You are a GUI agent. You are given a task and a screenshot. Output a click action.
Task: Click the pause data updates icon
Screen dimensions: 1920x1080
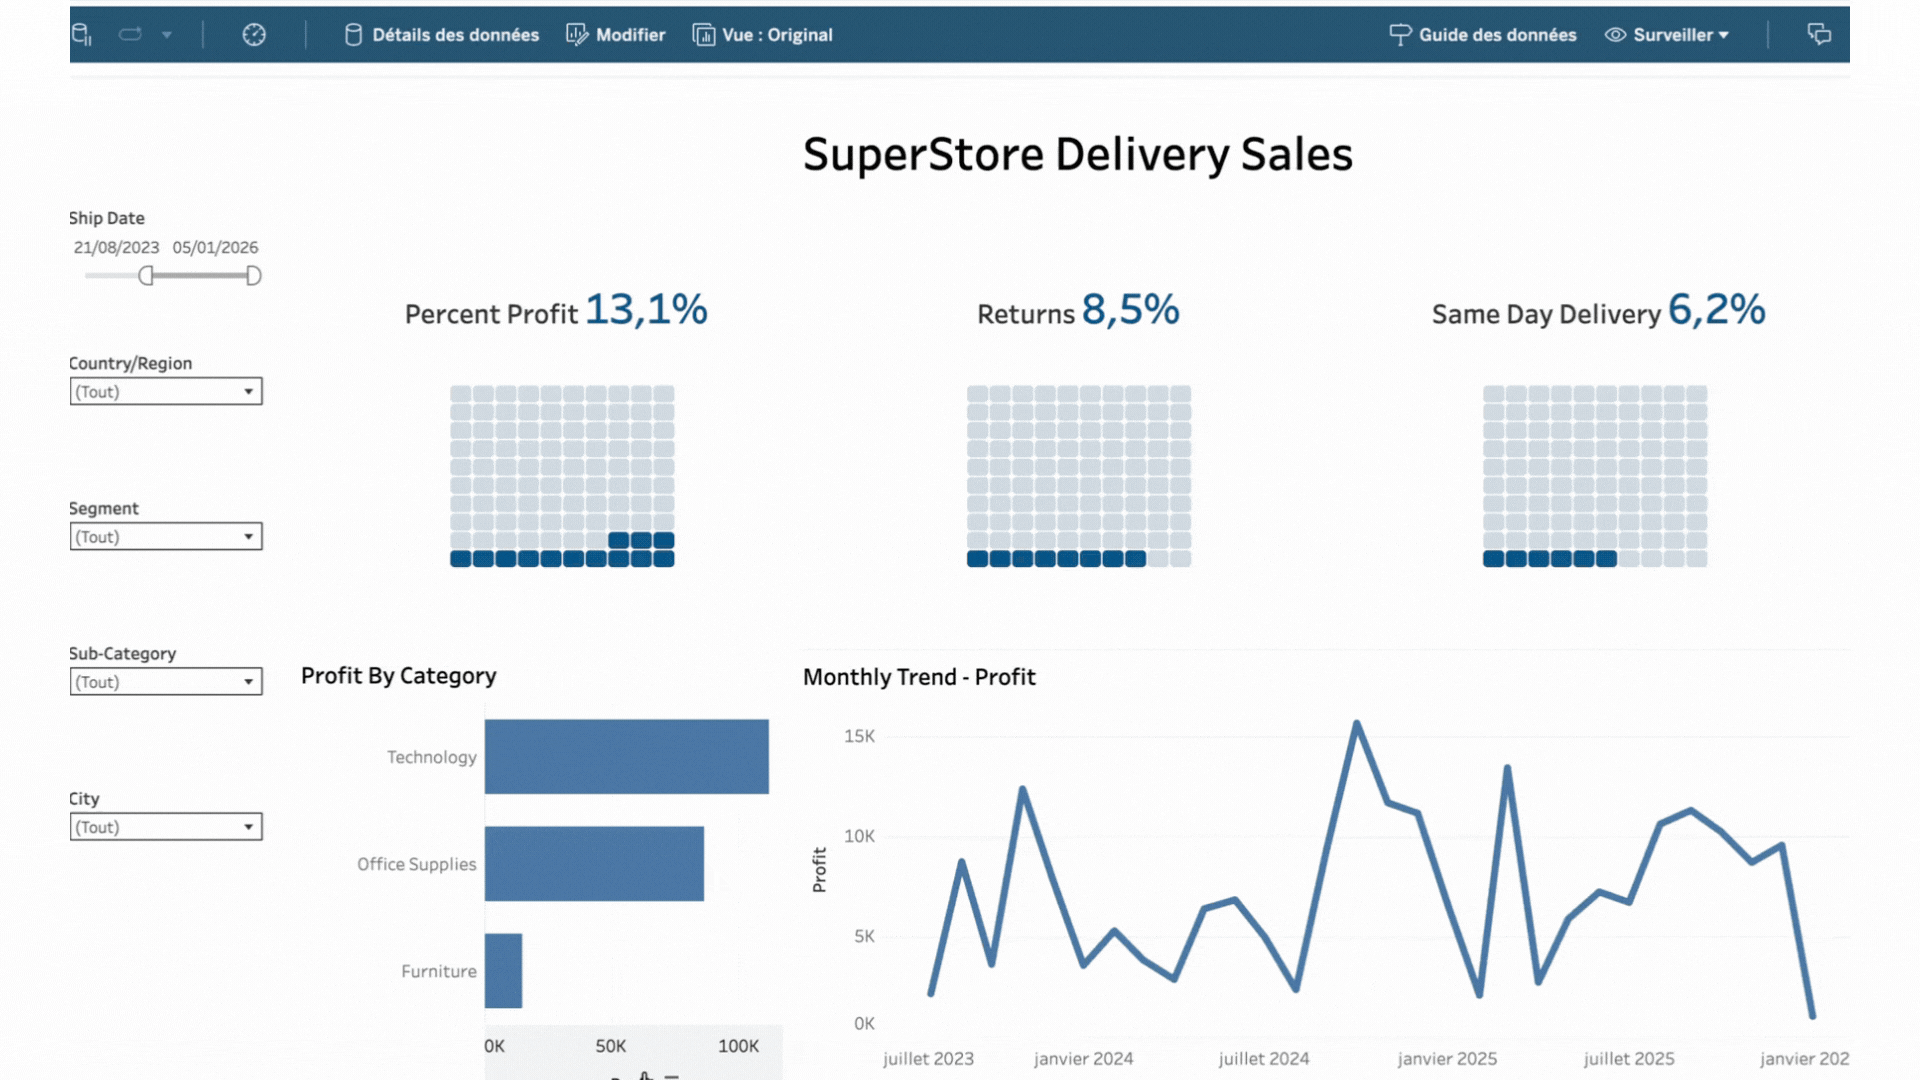tap(82, 34)
